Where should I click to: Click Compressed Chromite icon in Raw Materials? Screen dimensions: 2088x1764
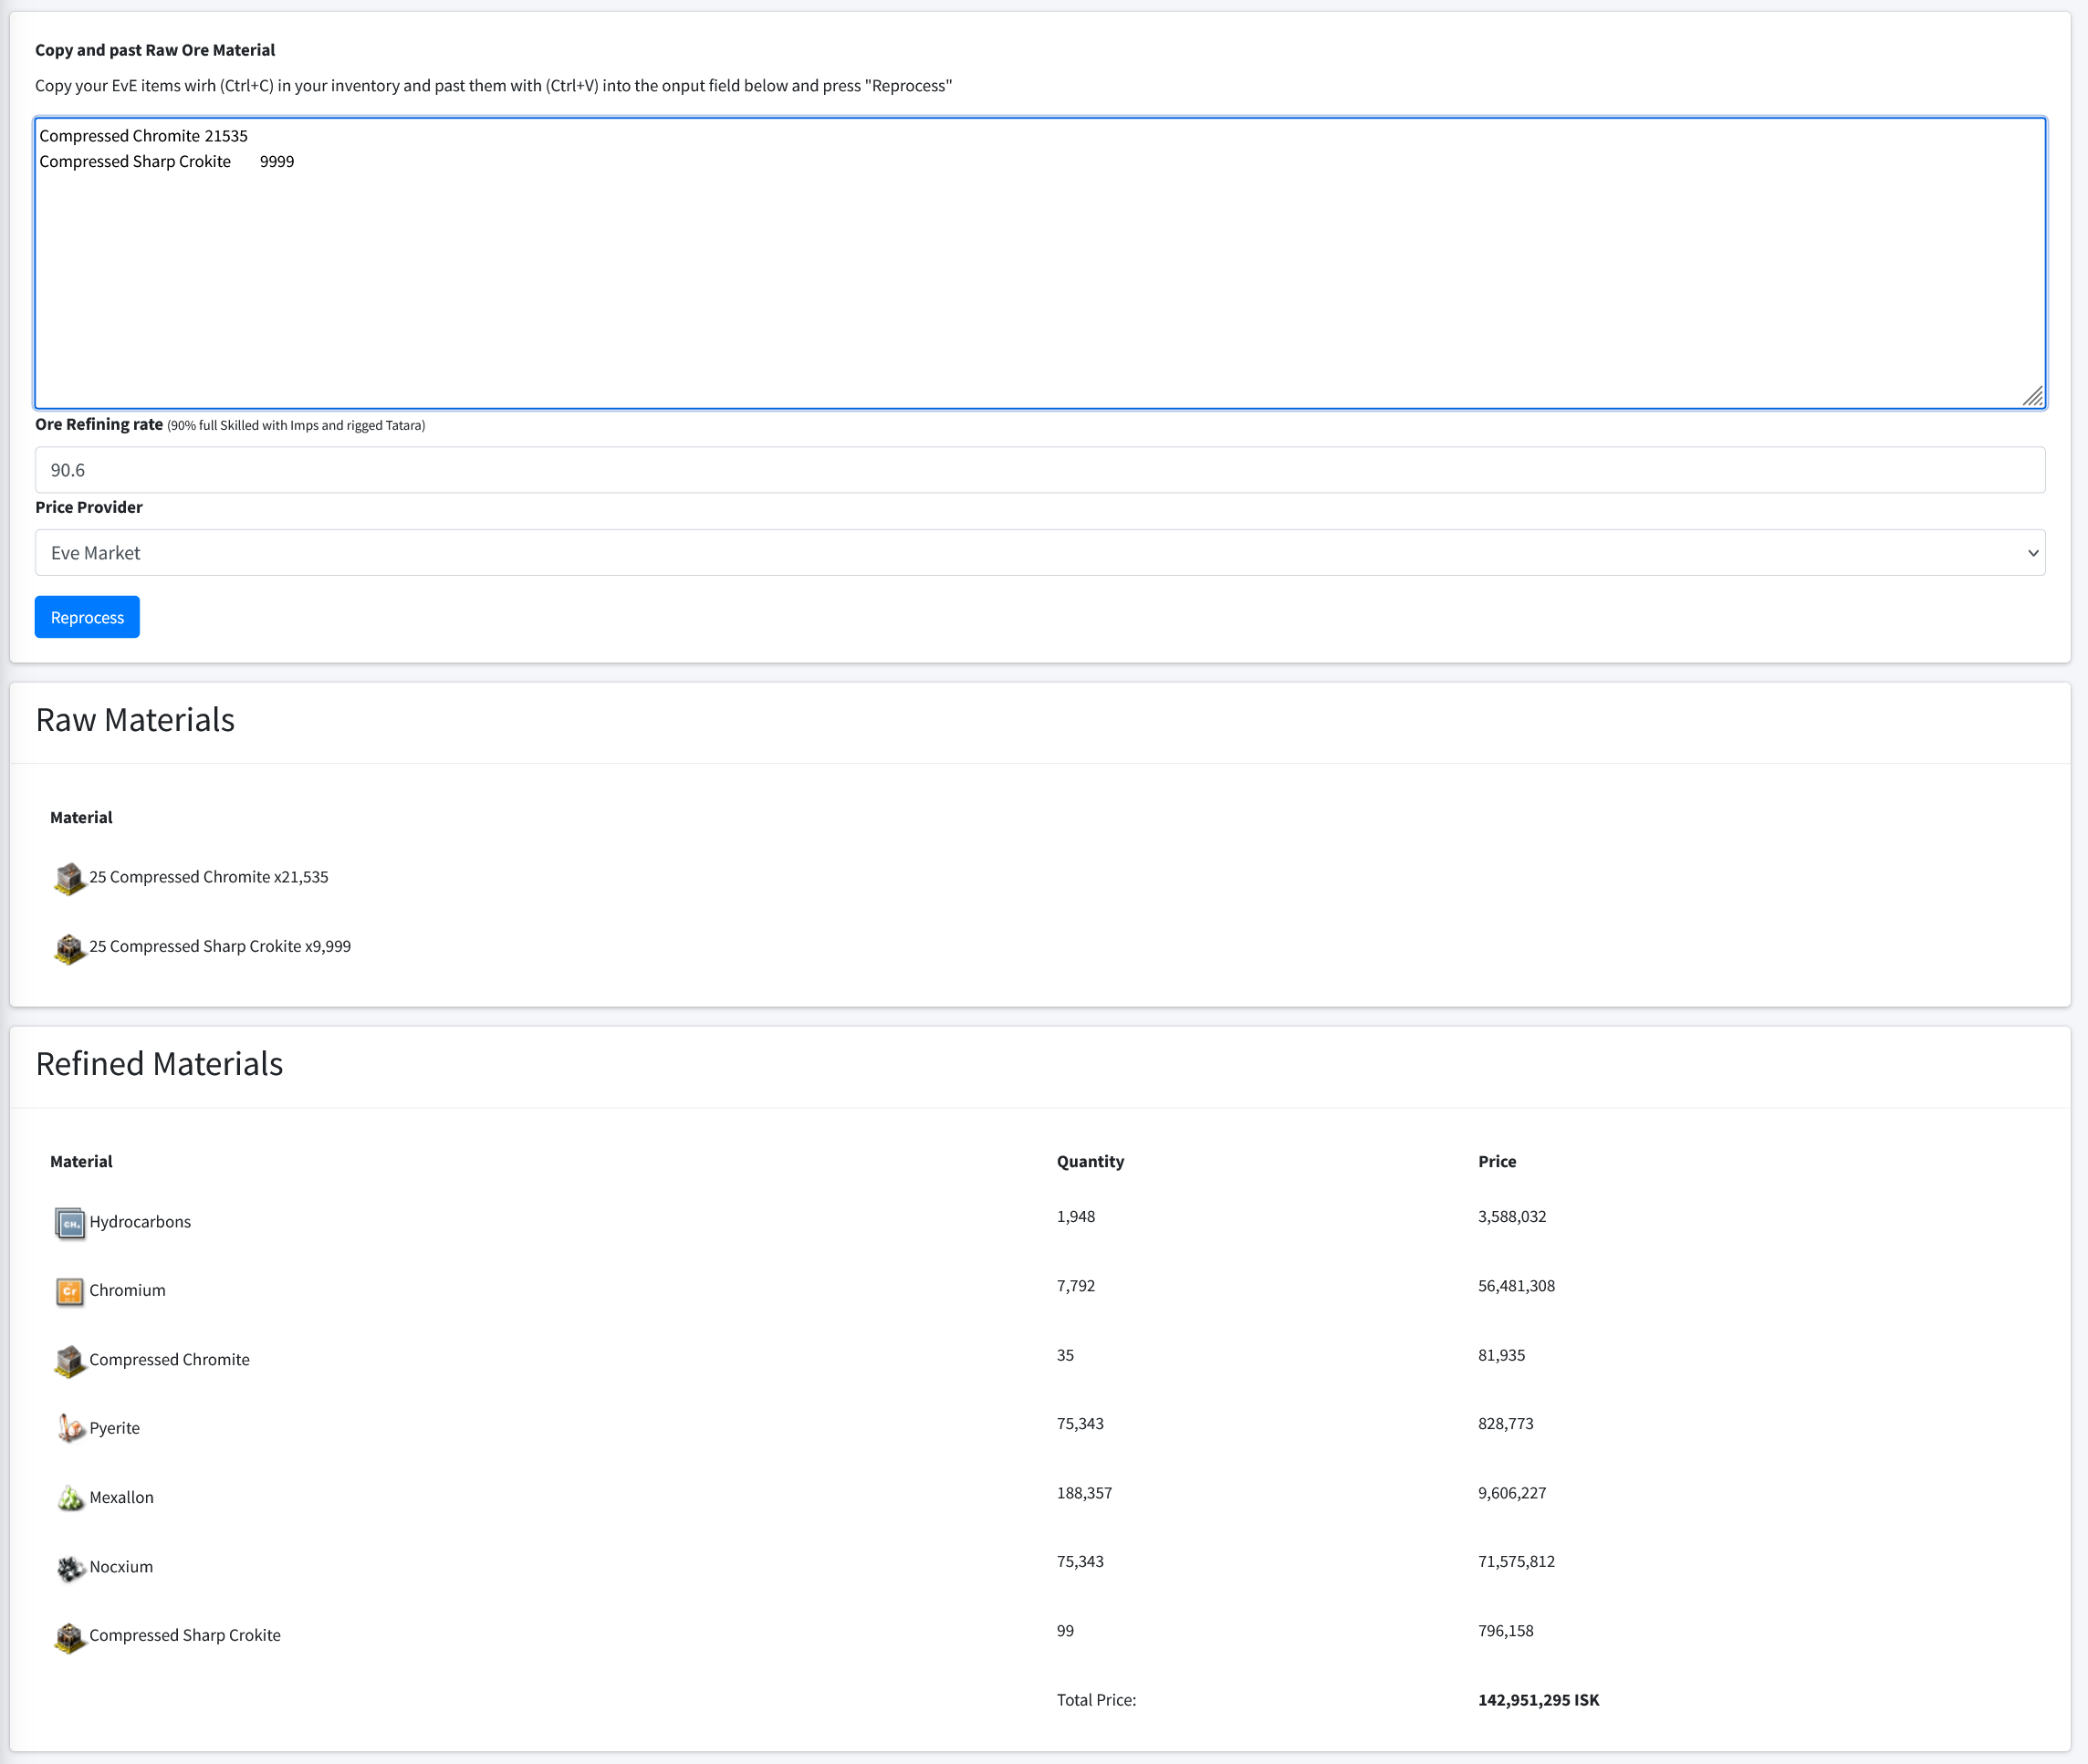[69, 878]
